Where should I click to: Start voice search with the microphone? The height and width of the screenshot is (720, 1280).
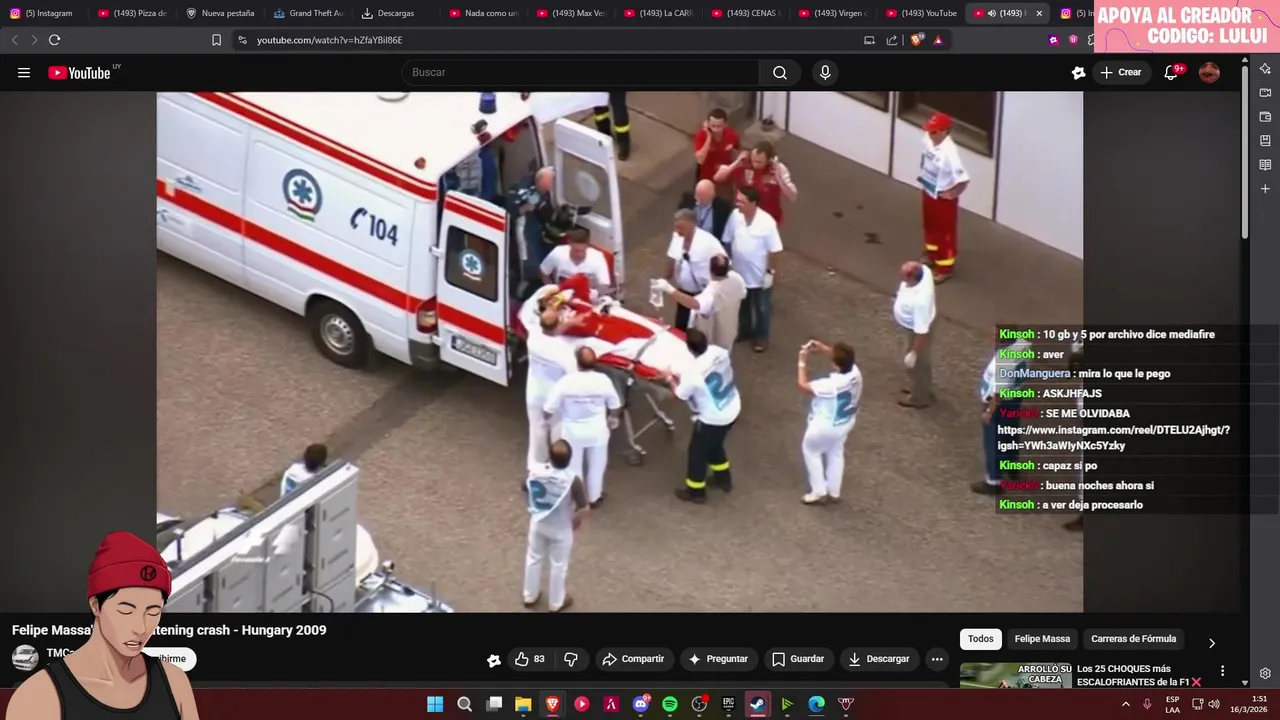[825, 72]
